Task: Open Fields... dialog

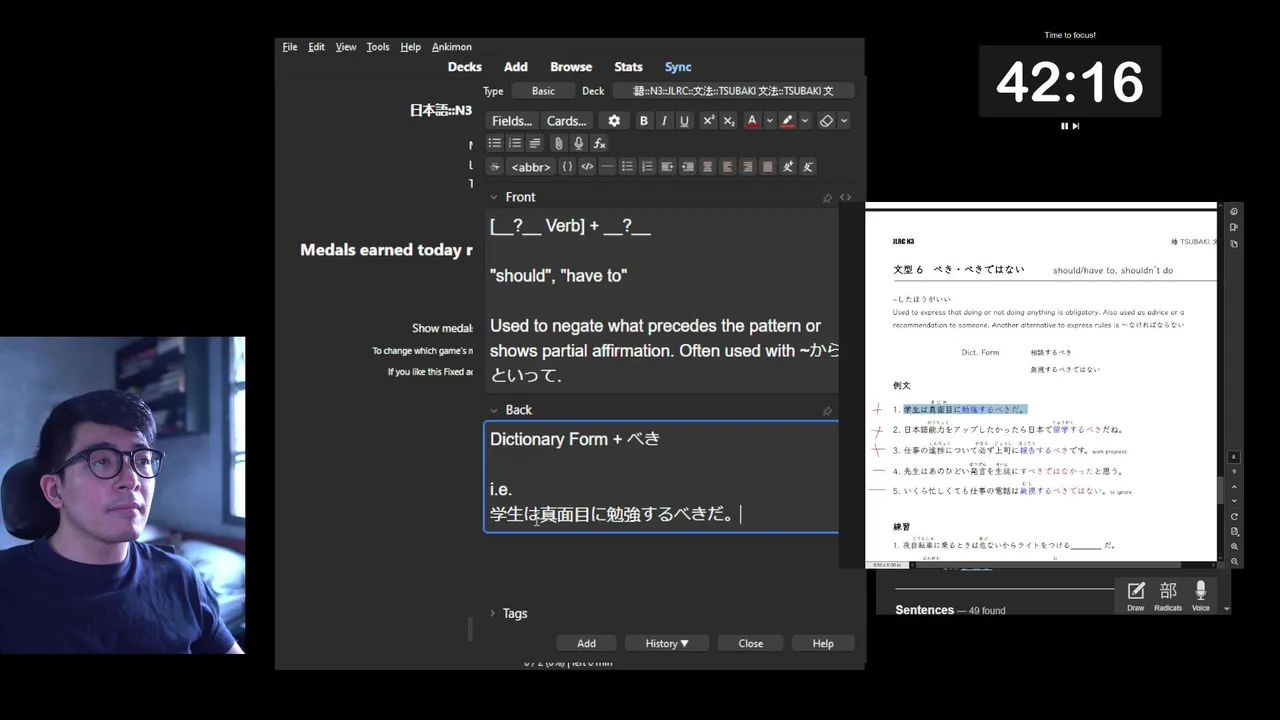Action: click(512, 121)
